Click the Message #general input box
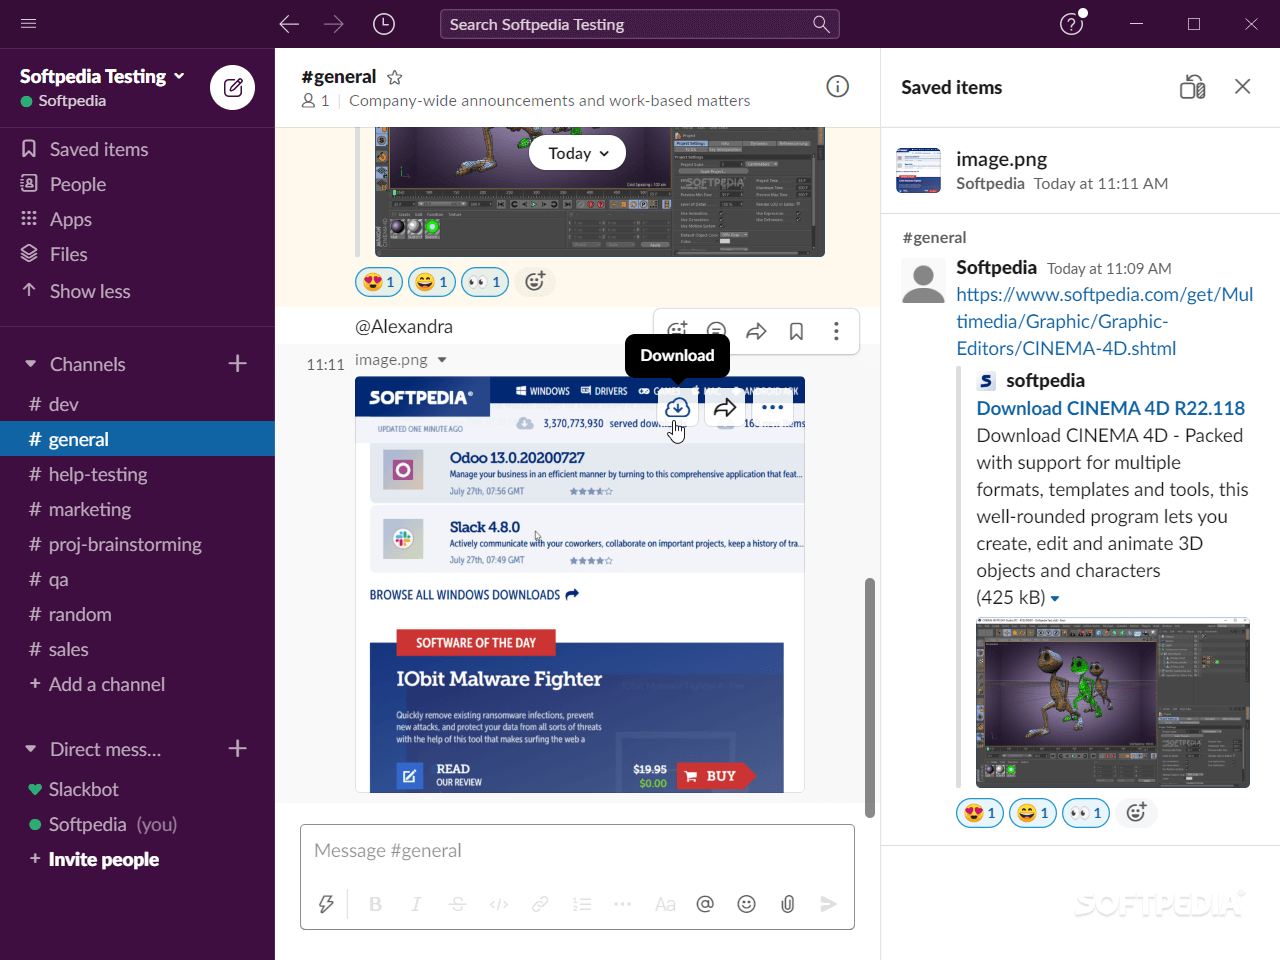 [577, 851]
